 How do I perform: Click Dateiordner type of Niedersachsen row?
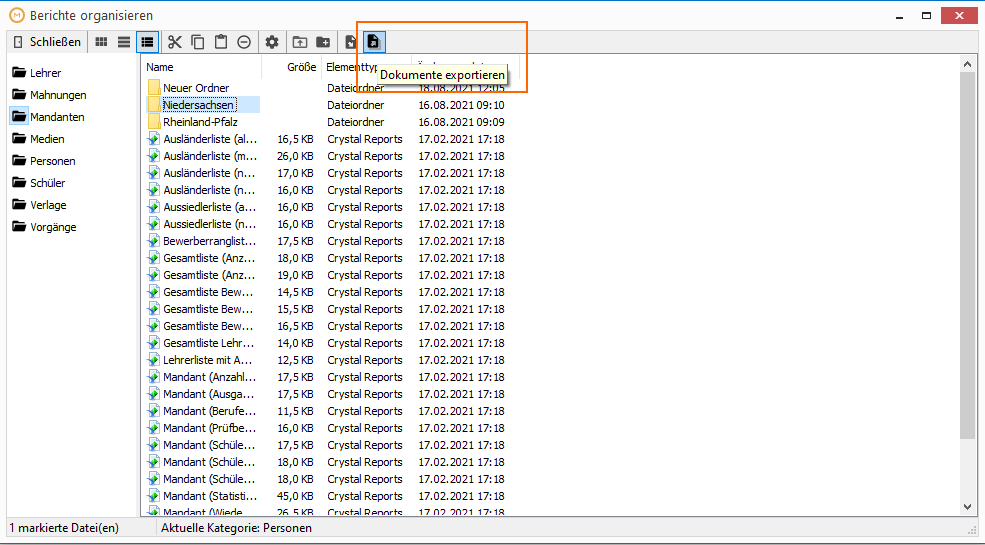pos(356,105)
